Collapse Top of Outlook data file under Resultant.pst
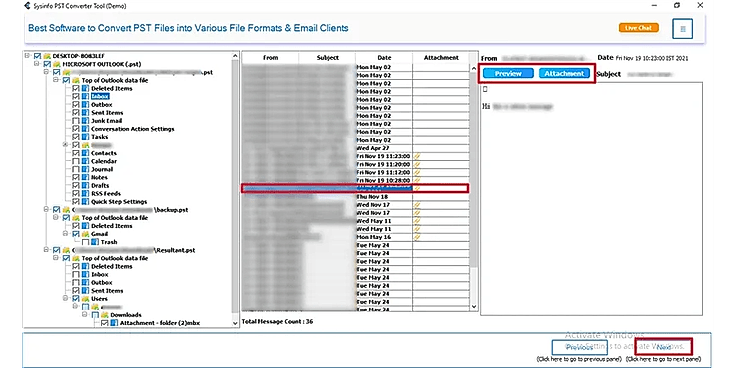Viewport: 736px width, 368px height. coord(56,258)
